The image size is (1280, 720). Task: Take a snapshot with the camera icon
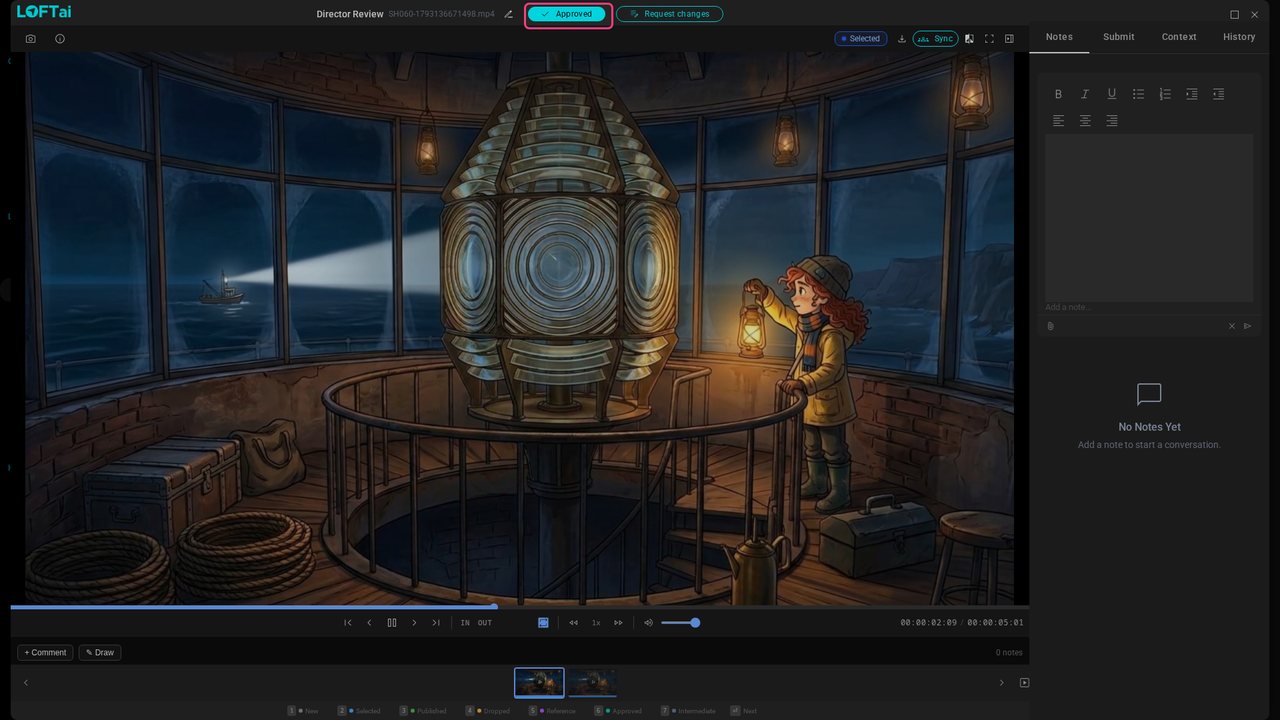click(x=31, y=39)
